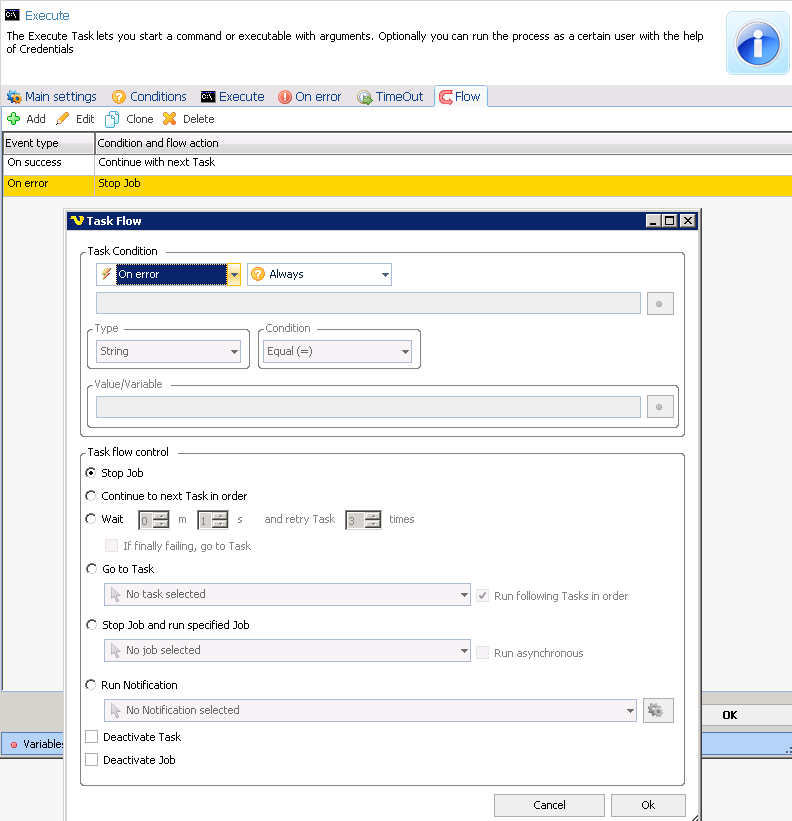Click the blue info icon

pyautogui.click(x=757, y=44)
